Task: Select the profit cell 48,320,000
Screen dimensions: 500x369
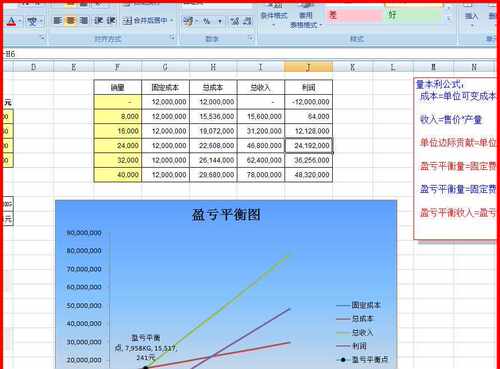Action: point(308,175)
